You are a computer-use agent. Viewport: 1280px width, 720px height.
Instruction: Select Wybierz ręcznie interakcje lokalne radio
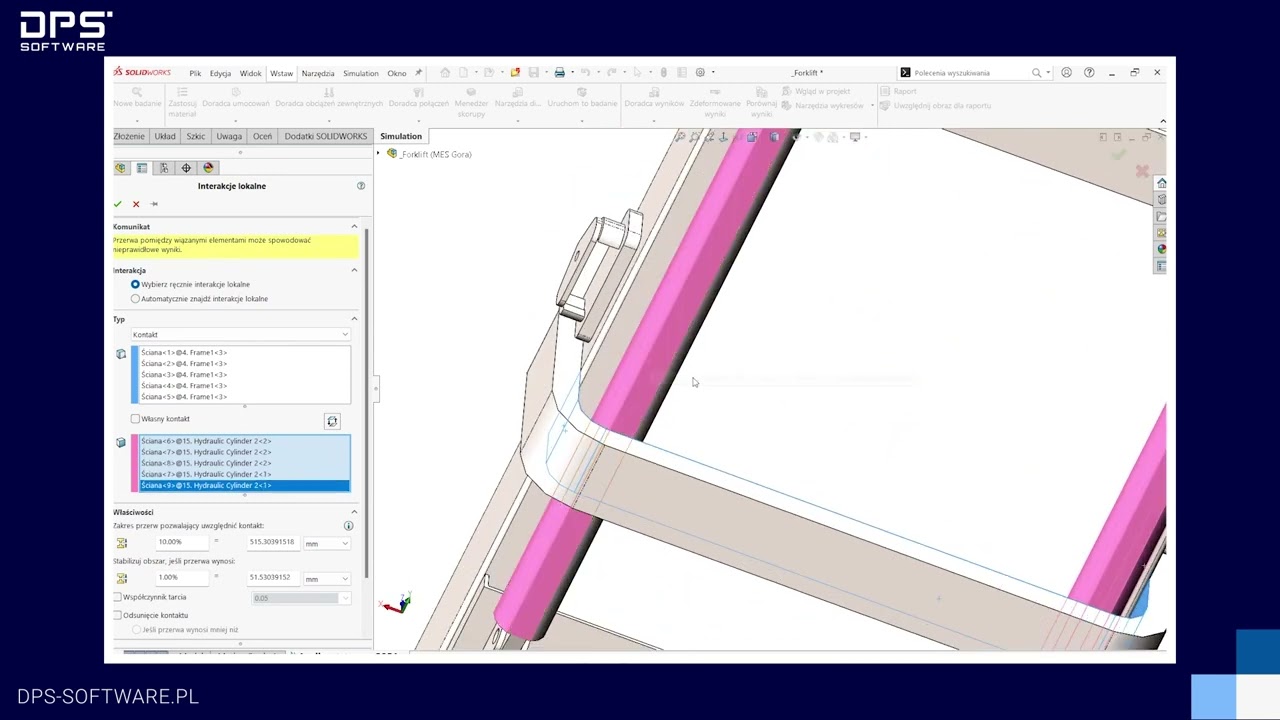pyautogui.click(x=135, y=285)
